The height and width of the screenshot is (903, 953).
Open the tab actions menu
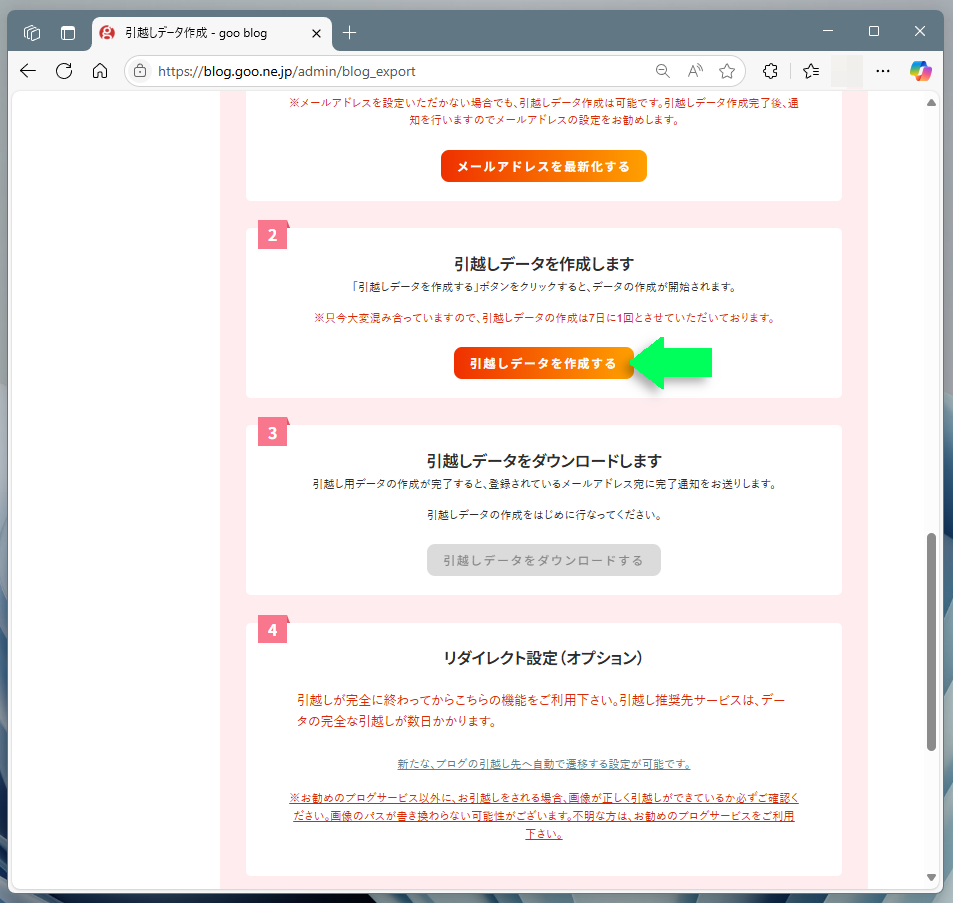pyautogui.click(x=68, y=33)
